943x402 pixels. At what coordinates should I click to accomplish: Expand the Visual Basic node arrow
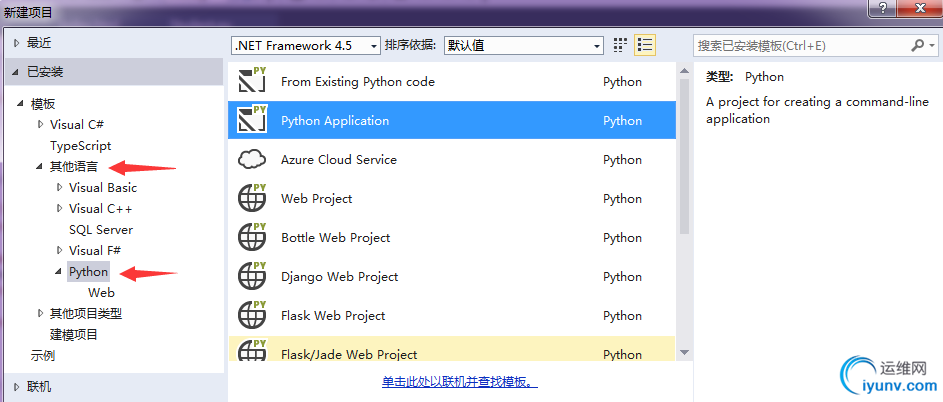(60, 188)
